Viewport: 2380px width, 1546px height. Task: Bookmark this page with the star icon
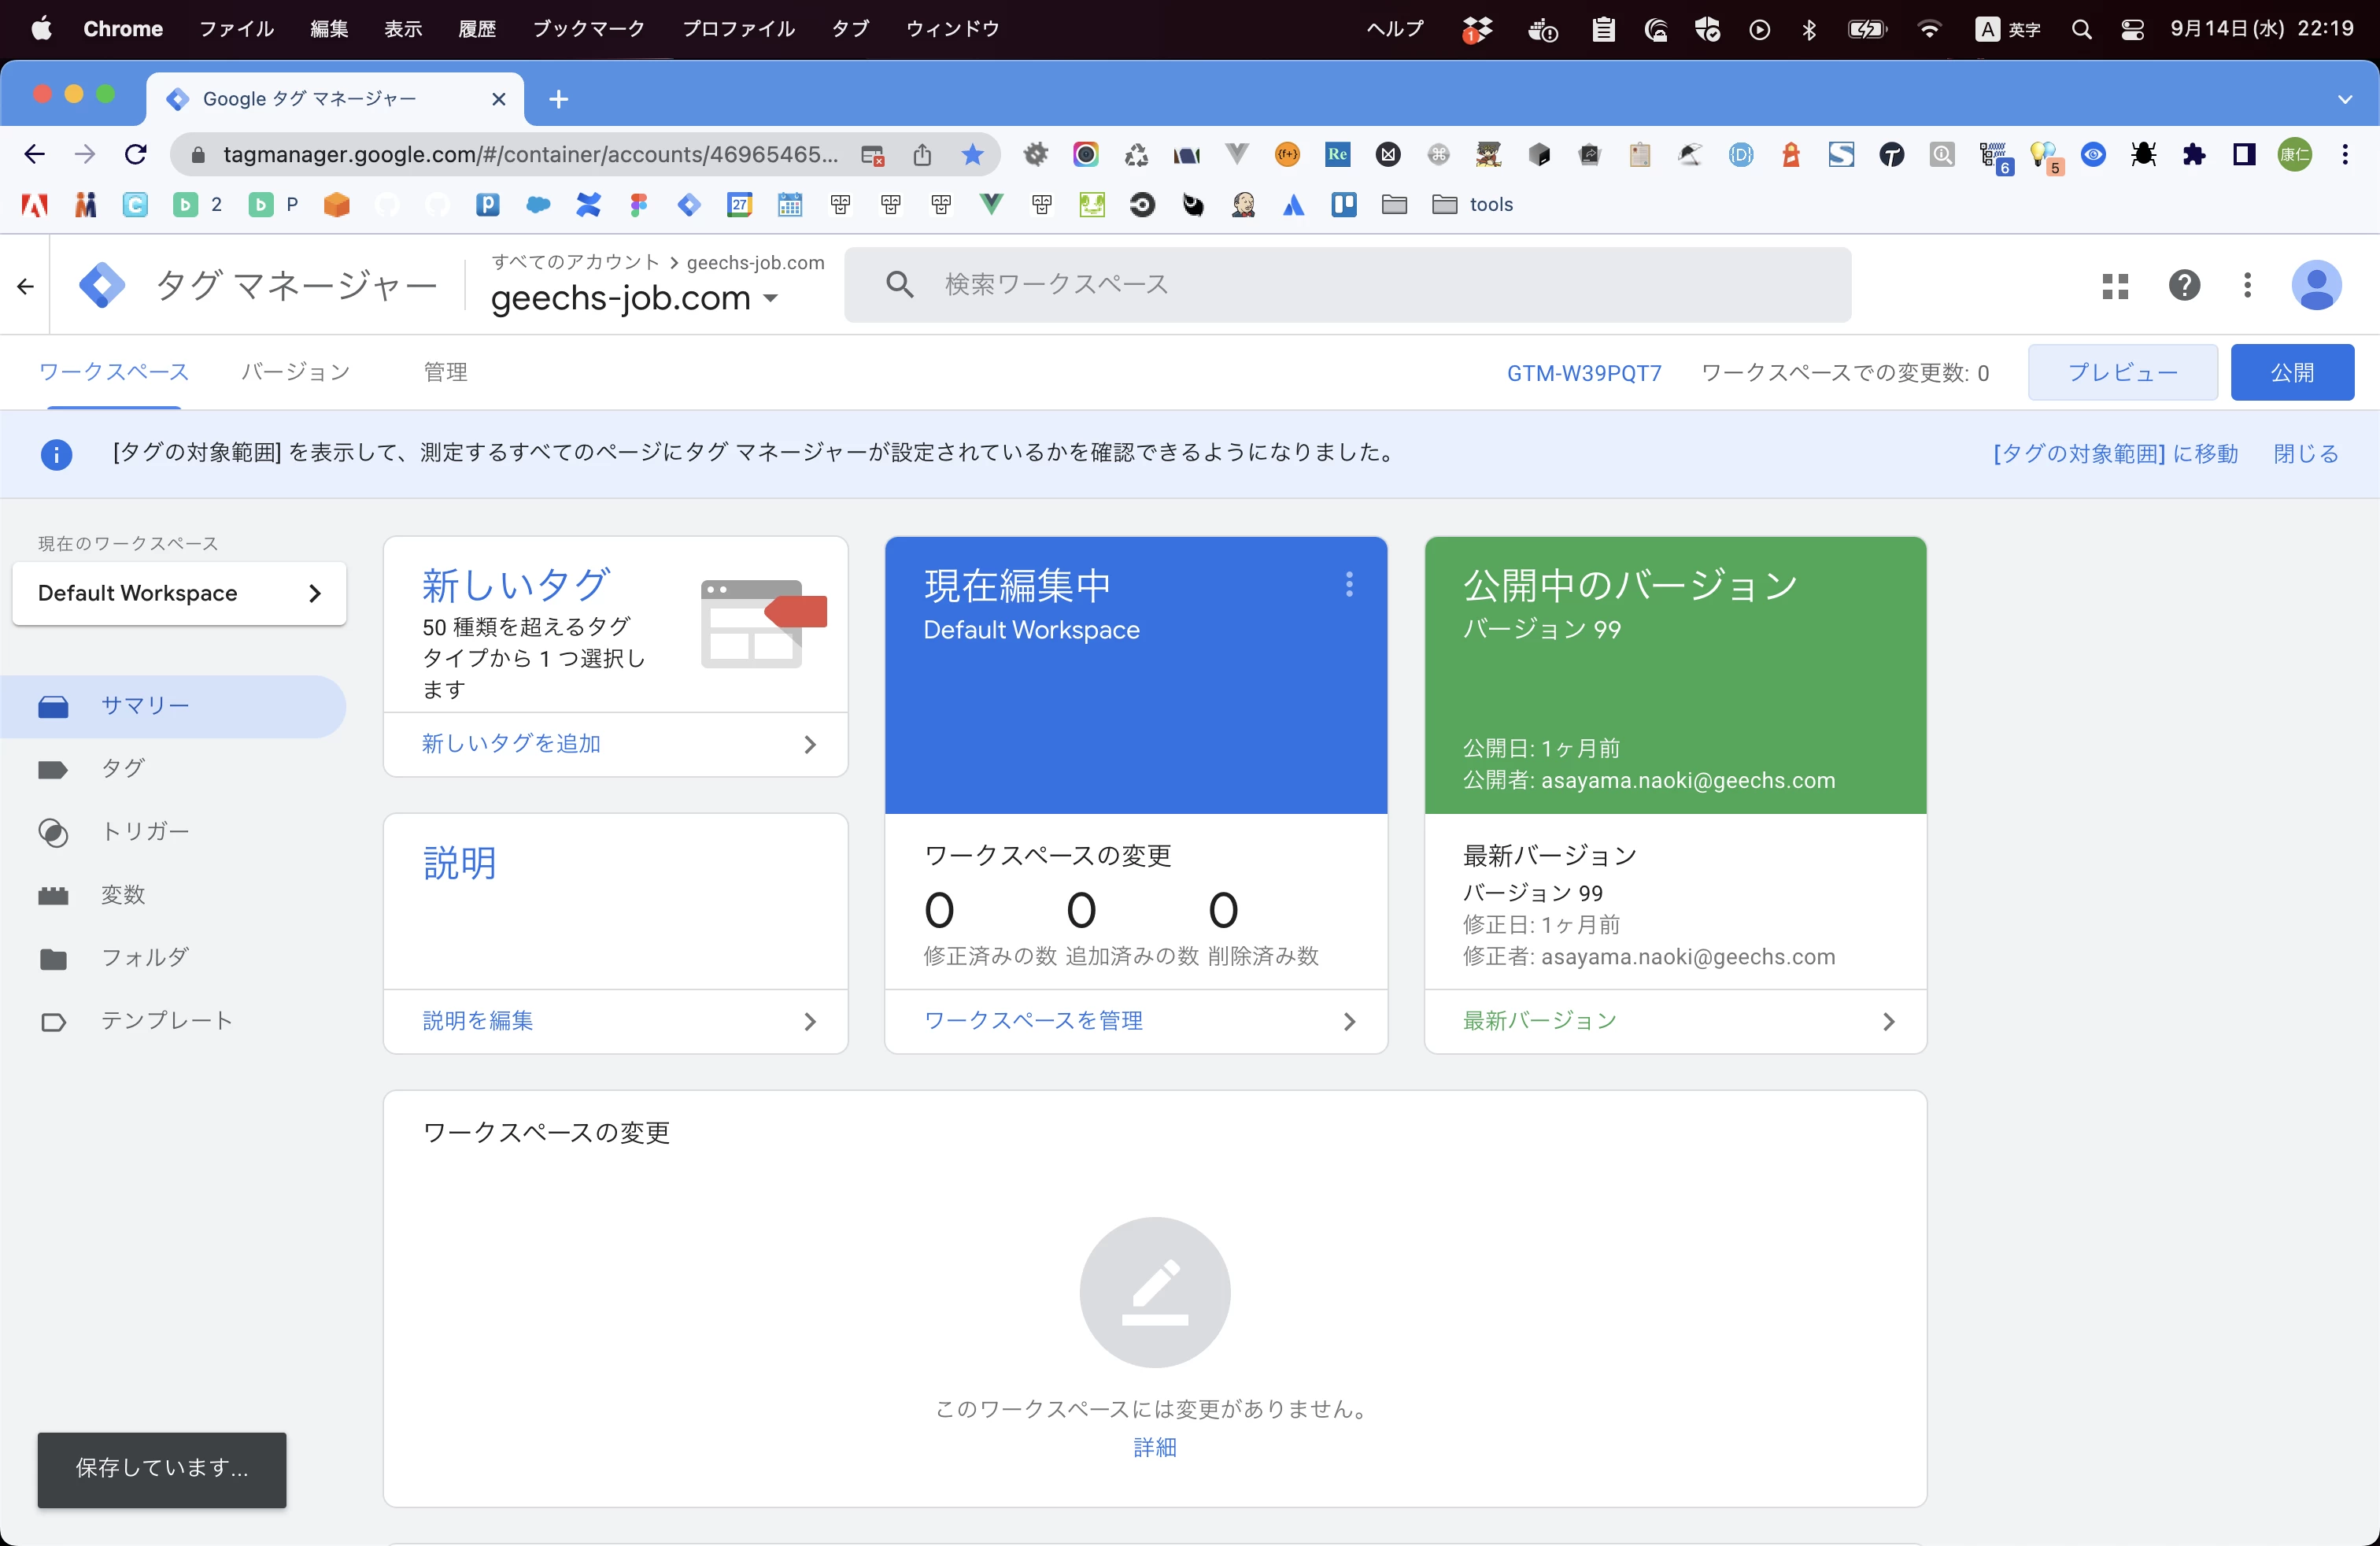pos(972,154)
